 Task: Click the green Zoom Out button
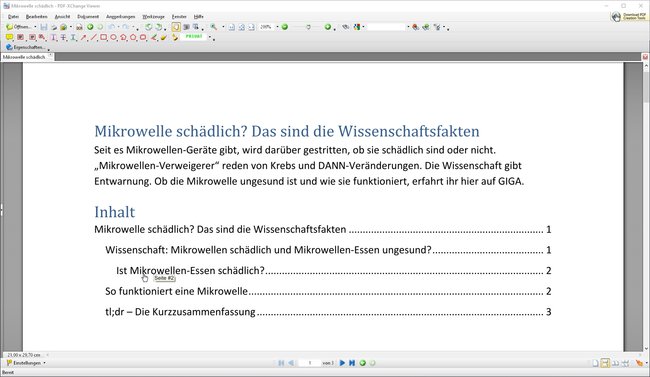click(x=285, y=27)
